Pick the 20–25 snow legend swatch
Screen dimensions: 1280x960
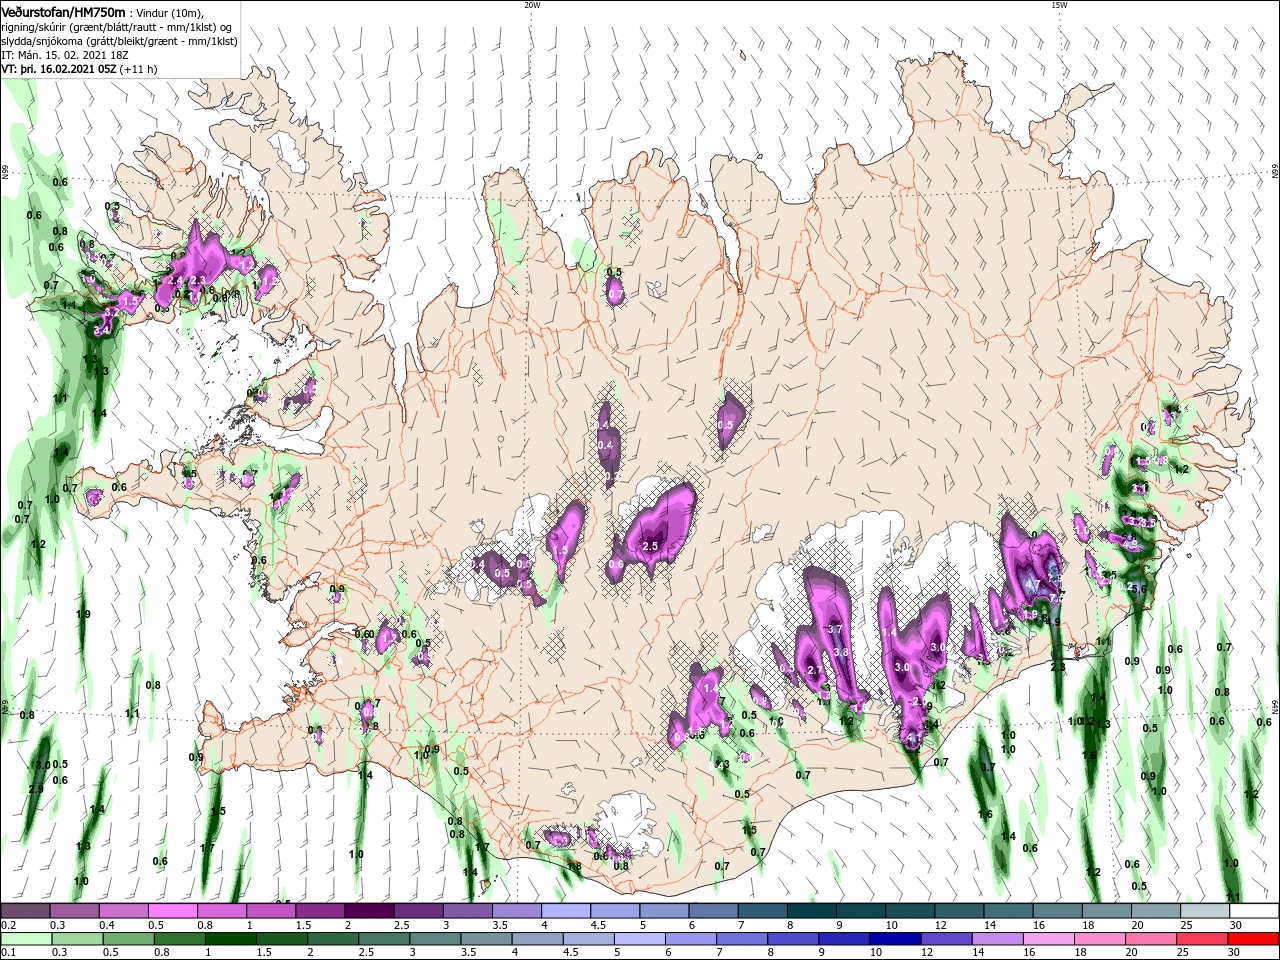coord(1157,911)
